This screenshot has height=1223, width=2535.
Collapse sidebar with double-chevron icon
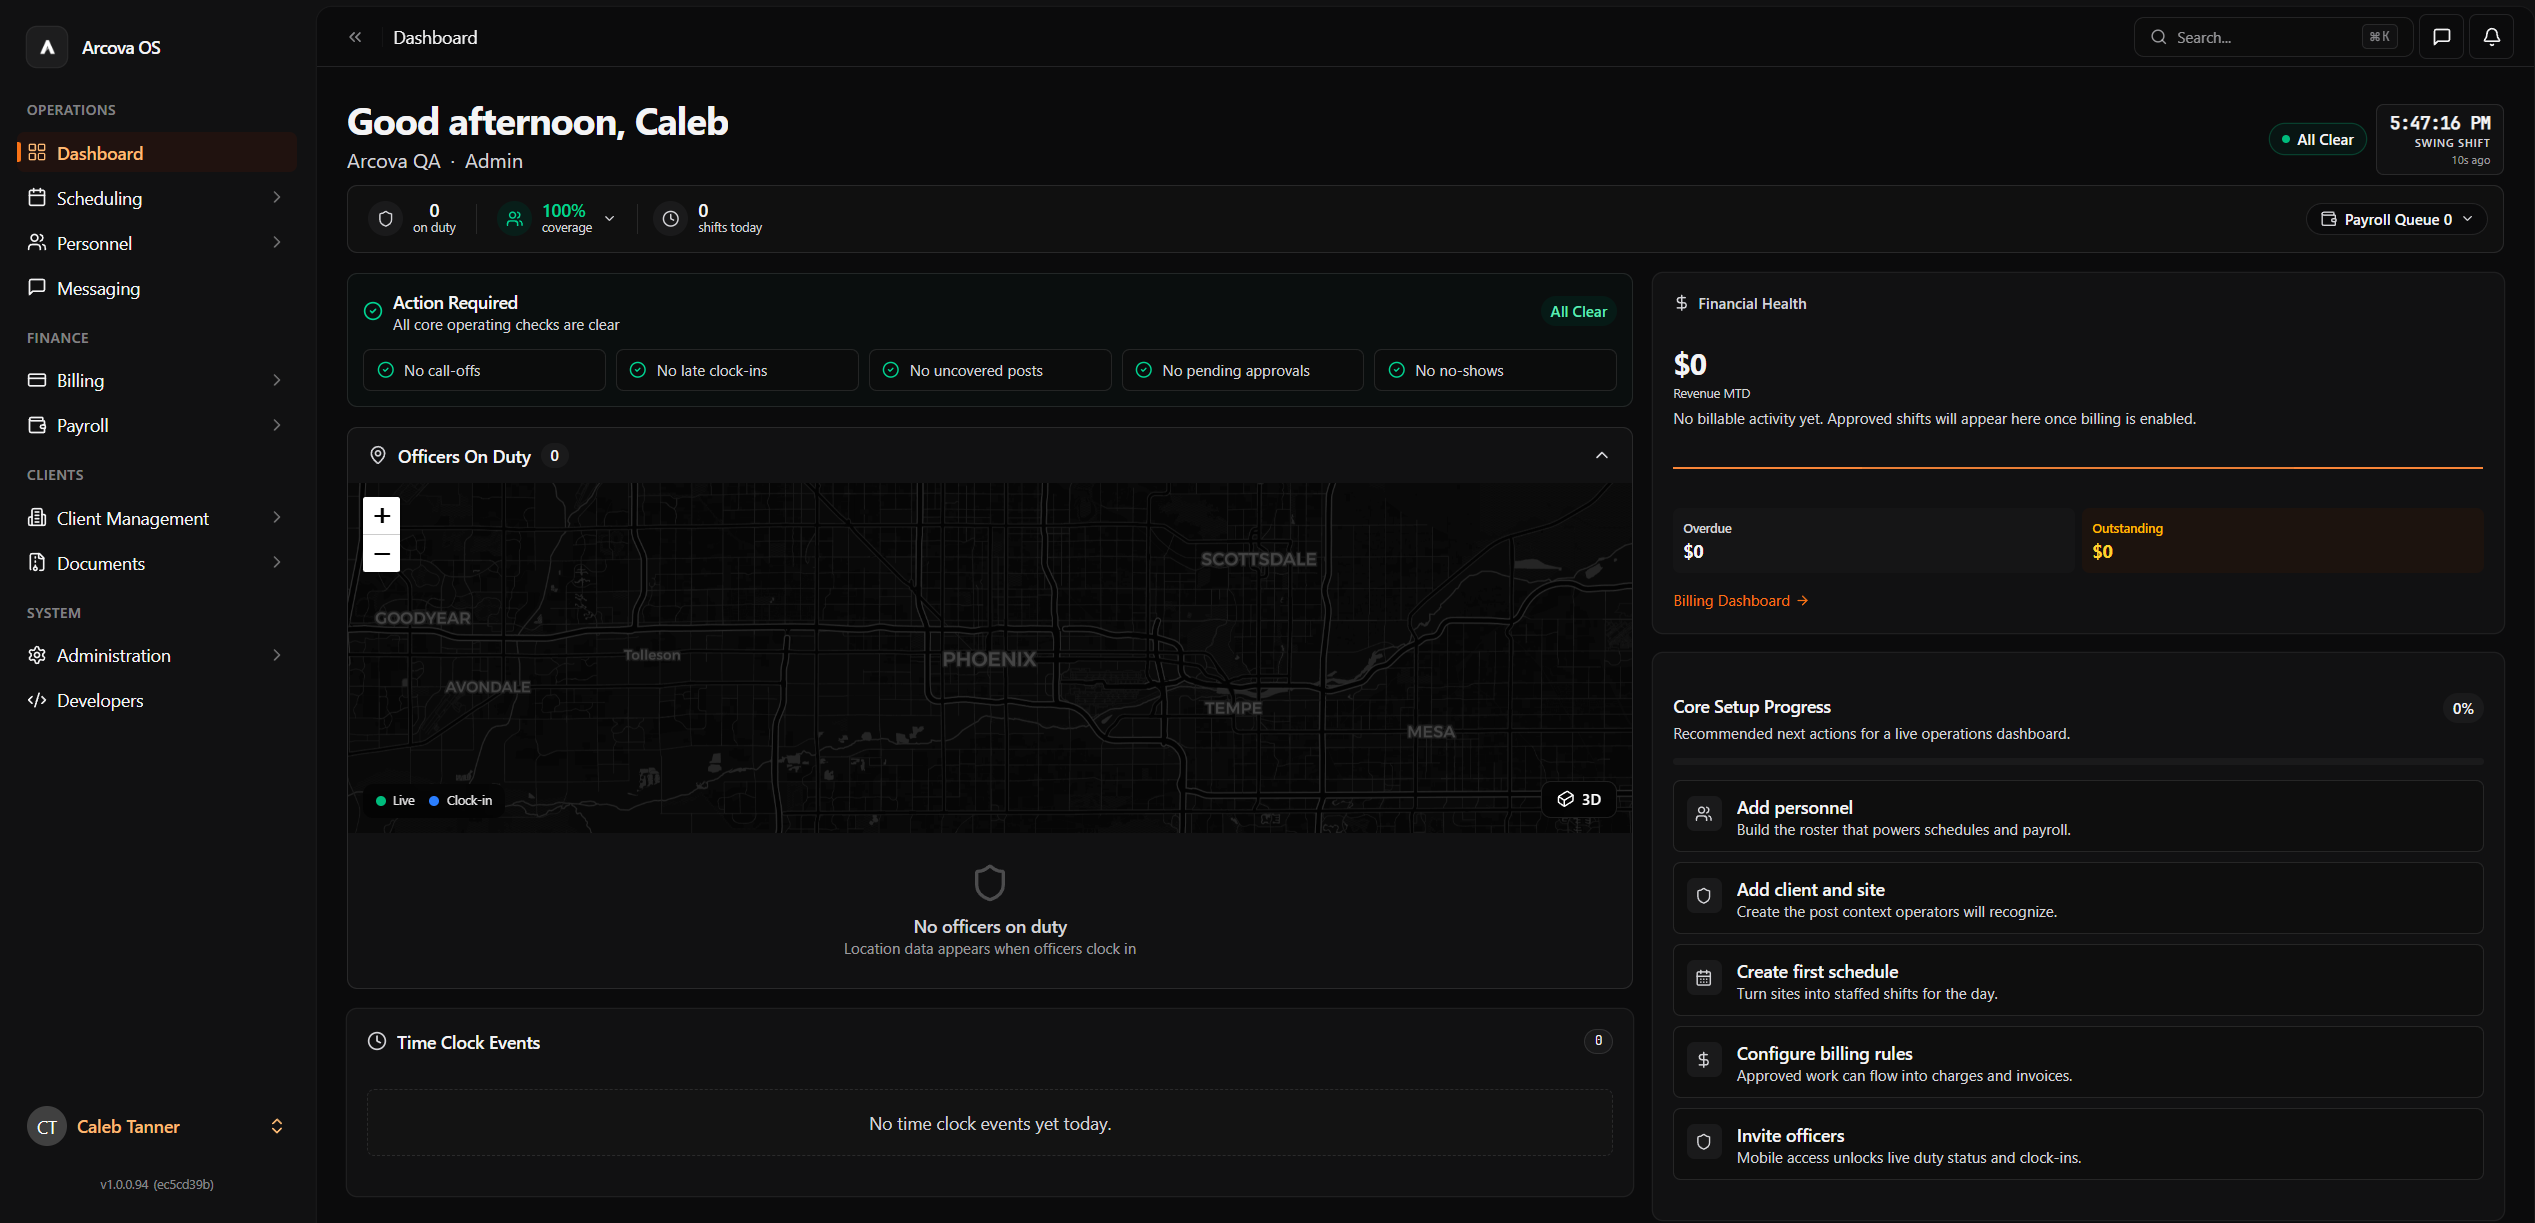coord(355,37)
